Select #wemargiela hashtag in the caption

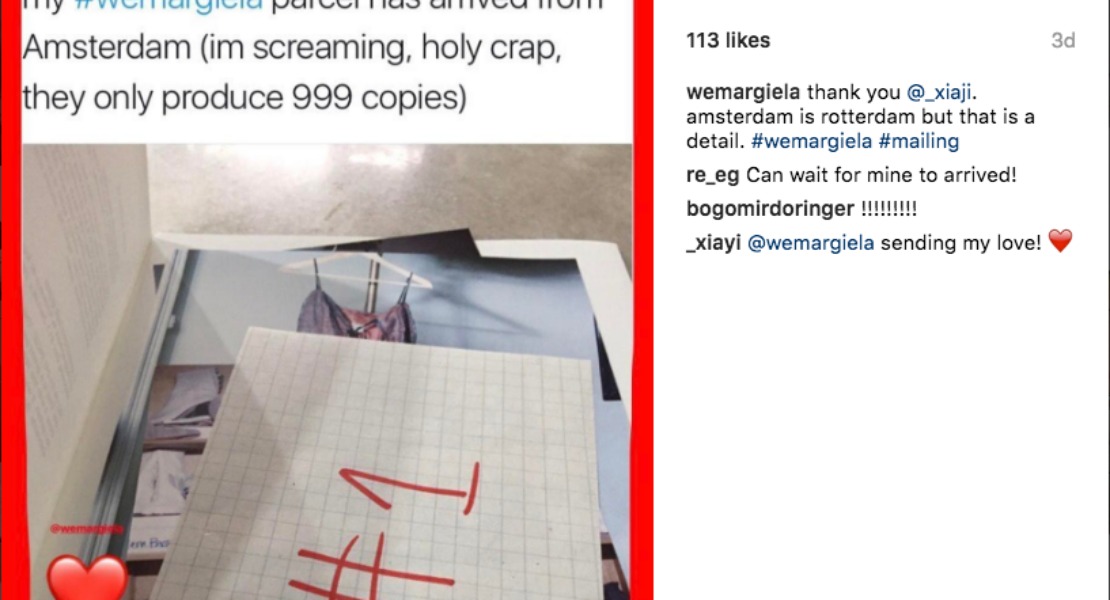tap(811, 142)
